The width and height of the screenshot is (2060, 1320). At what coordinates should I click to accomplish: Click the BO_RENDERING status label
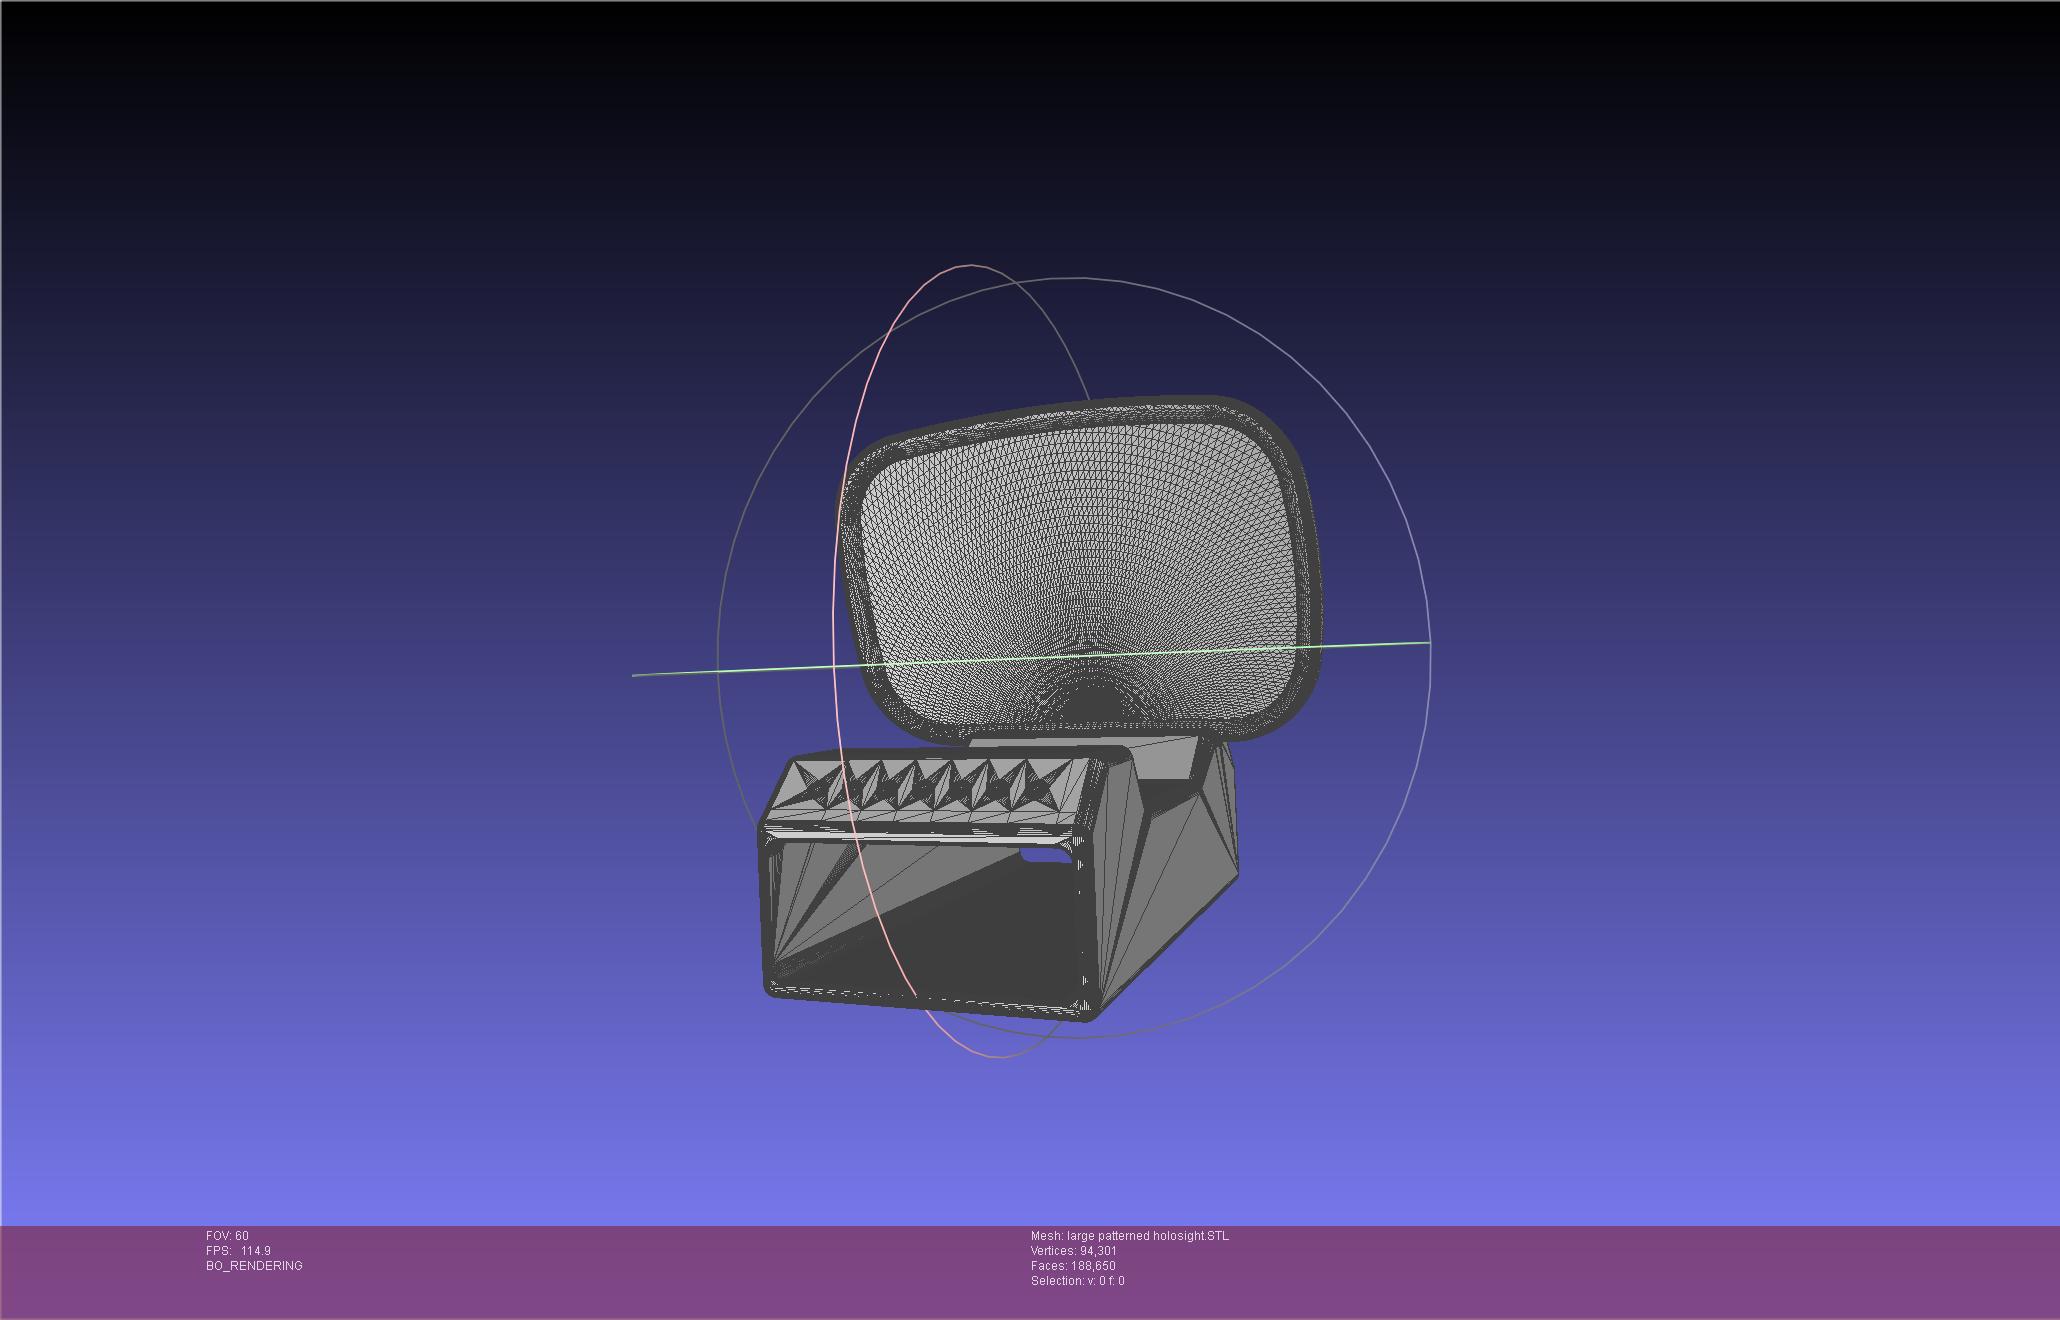tap(254, 1266)
